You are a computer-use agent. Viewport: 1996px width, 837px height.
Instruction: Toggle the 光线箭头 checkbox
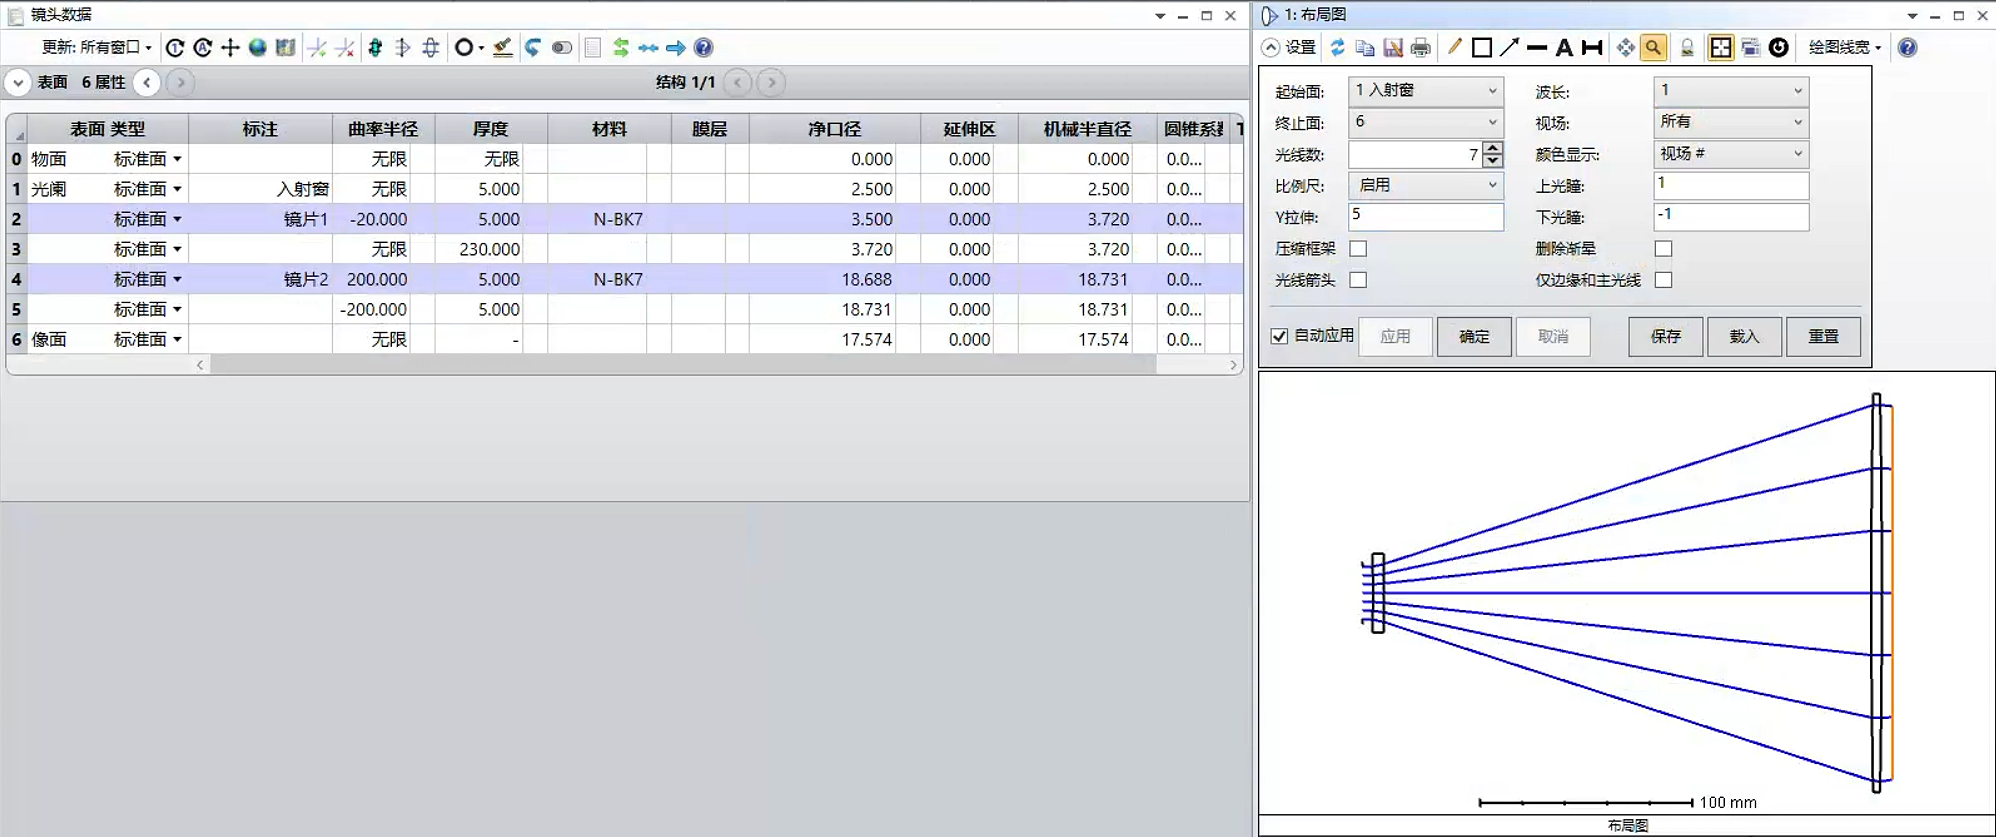coord(1358,280)
